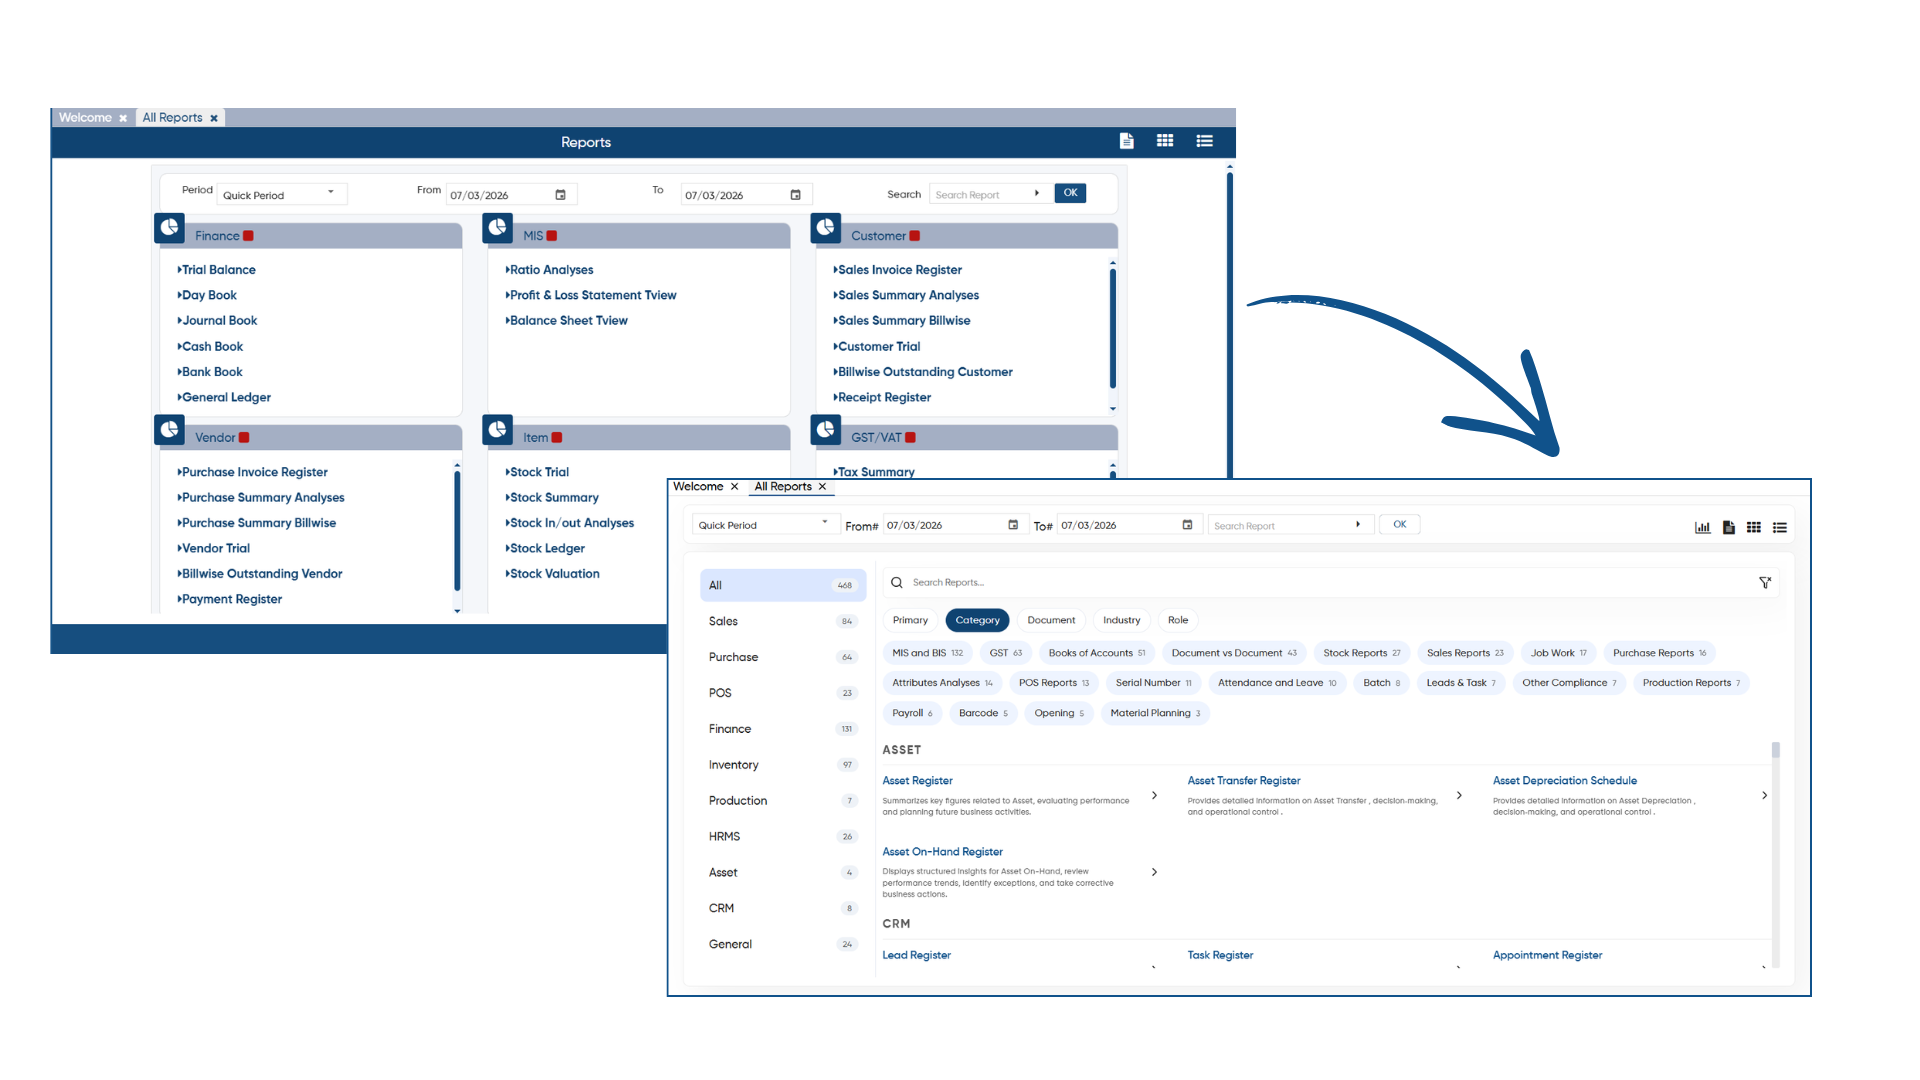The image size is (1920, 1080).
Task: Close the All Reports tab in old window
Action: (x=214, y=118)
